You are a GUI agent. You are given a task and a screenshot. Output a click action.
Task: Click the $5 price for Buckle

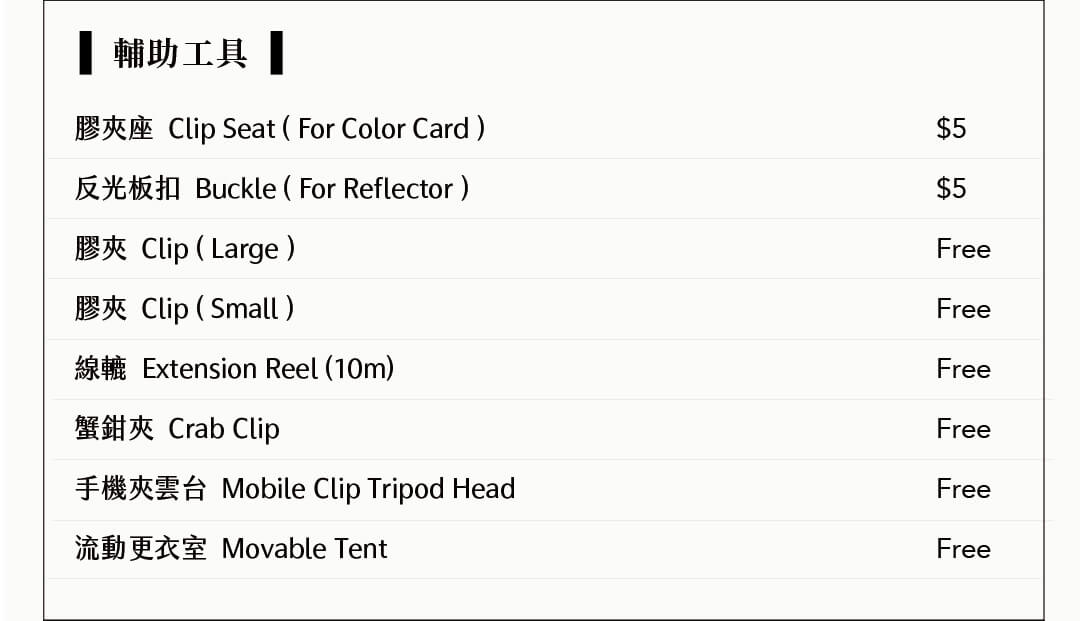pos(951,189)
